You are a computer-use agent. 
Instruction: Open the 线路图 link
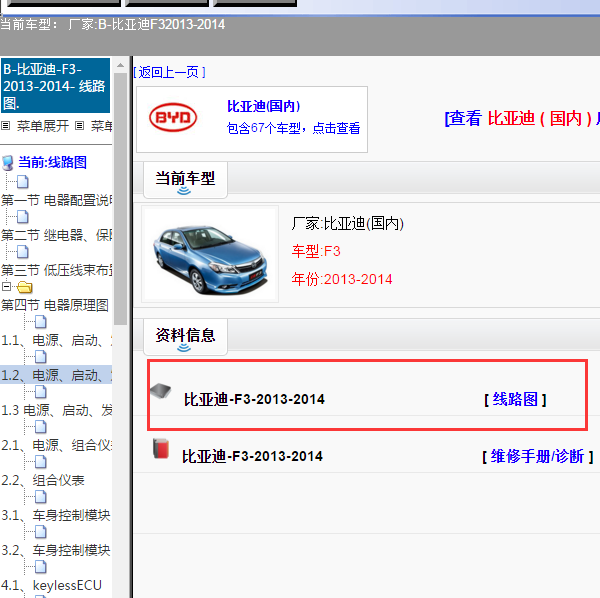515,399
